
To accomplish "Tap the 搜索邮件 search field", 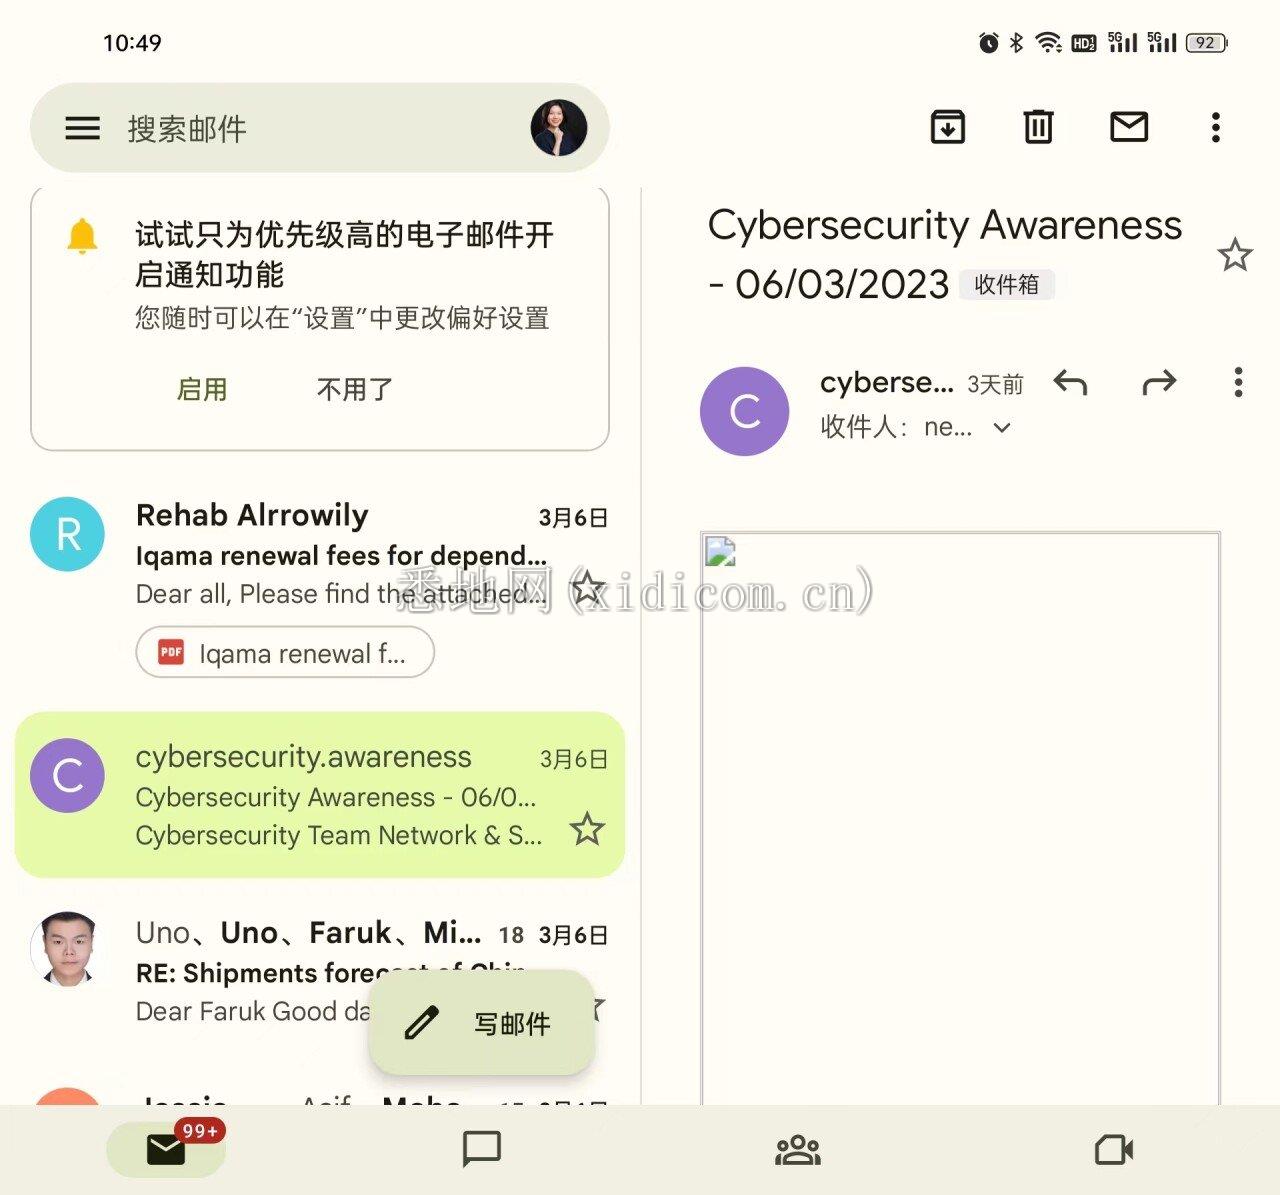I will pos(320,128).
